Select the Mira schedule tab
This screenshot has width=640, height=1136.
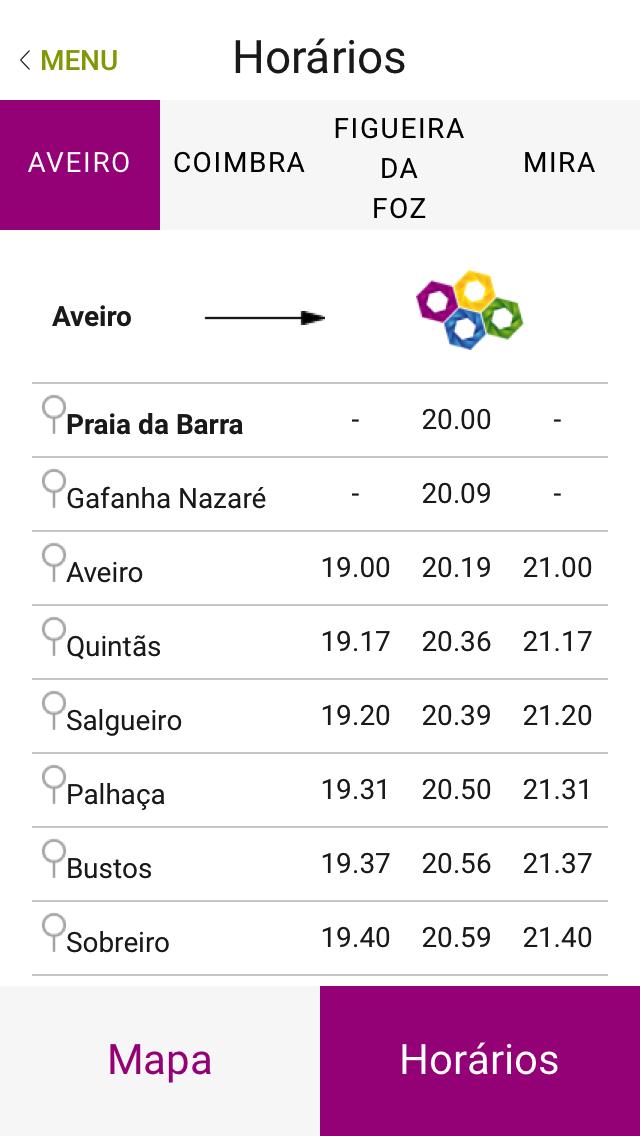pos(559,164)
